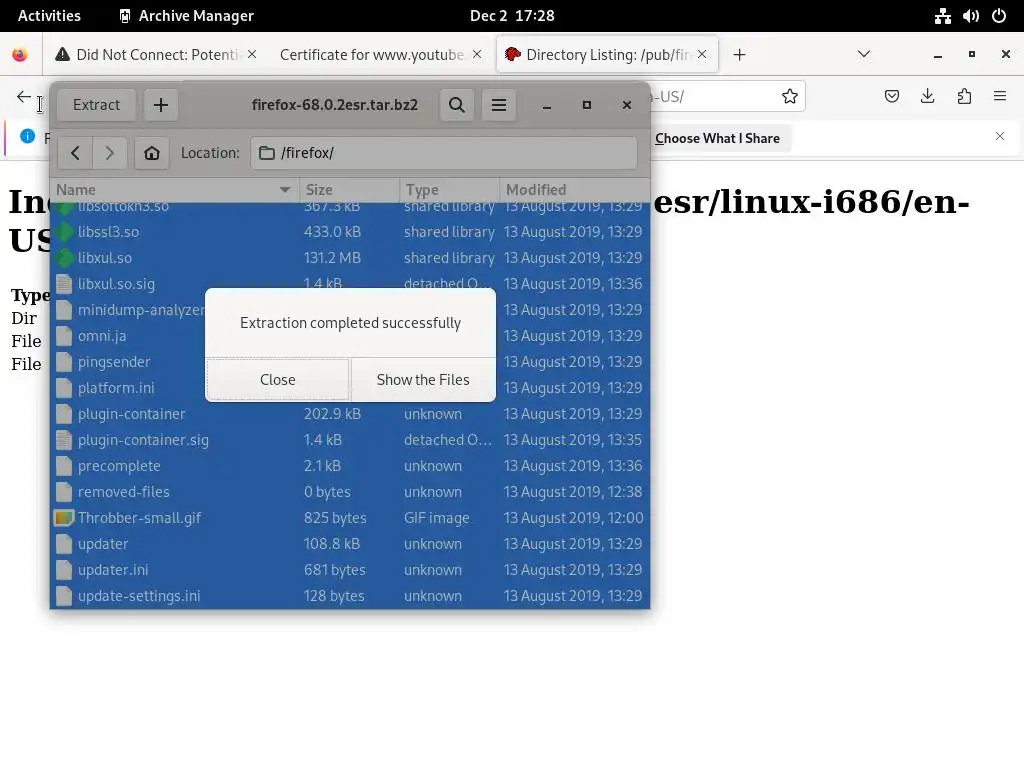Click the info icon in notification bar

pos(27,136)
